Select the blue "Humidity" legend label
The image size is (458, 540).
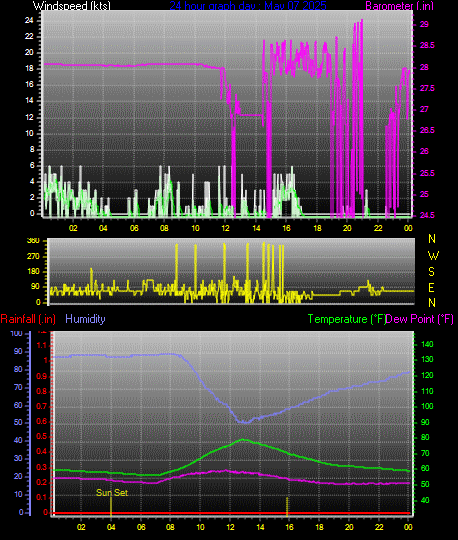point(85,319)
